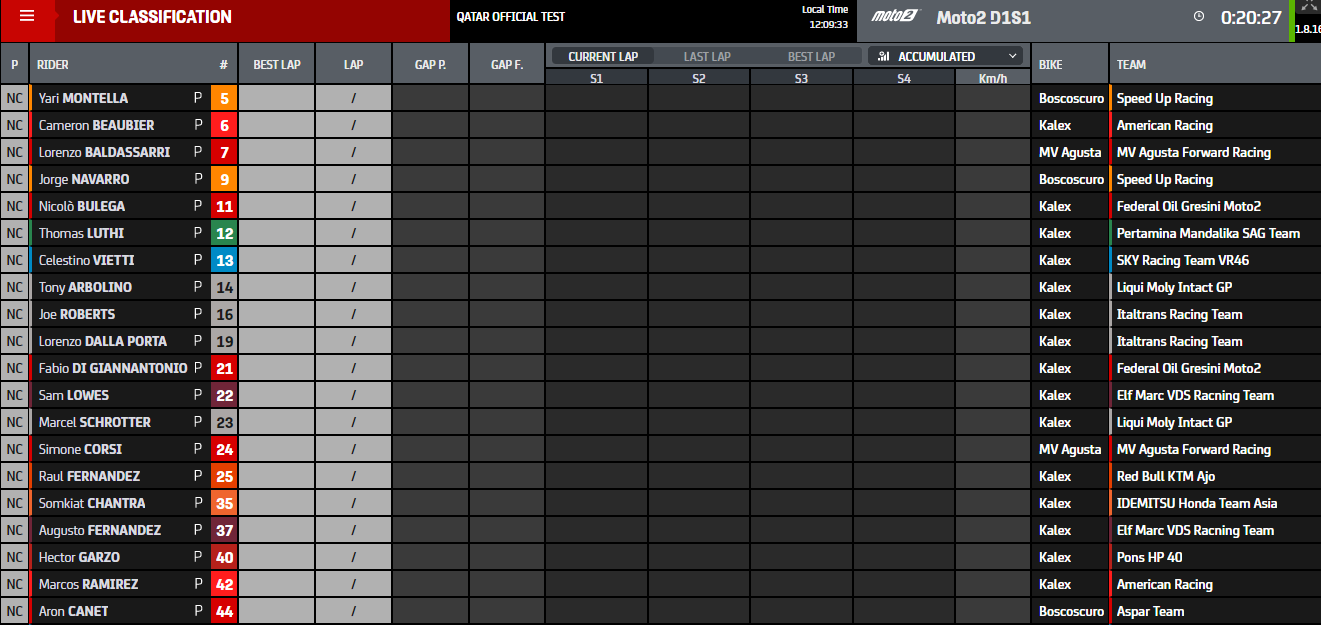This screenshot has width=1321, height=625.
Task: Switch to the BEST LAP sector tab
Action: pyautogui.click(x=811, y=56)
